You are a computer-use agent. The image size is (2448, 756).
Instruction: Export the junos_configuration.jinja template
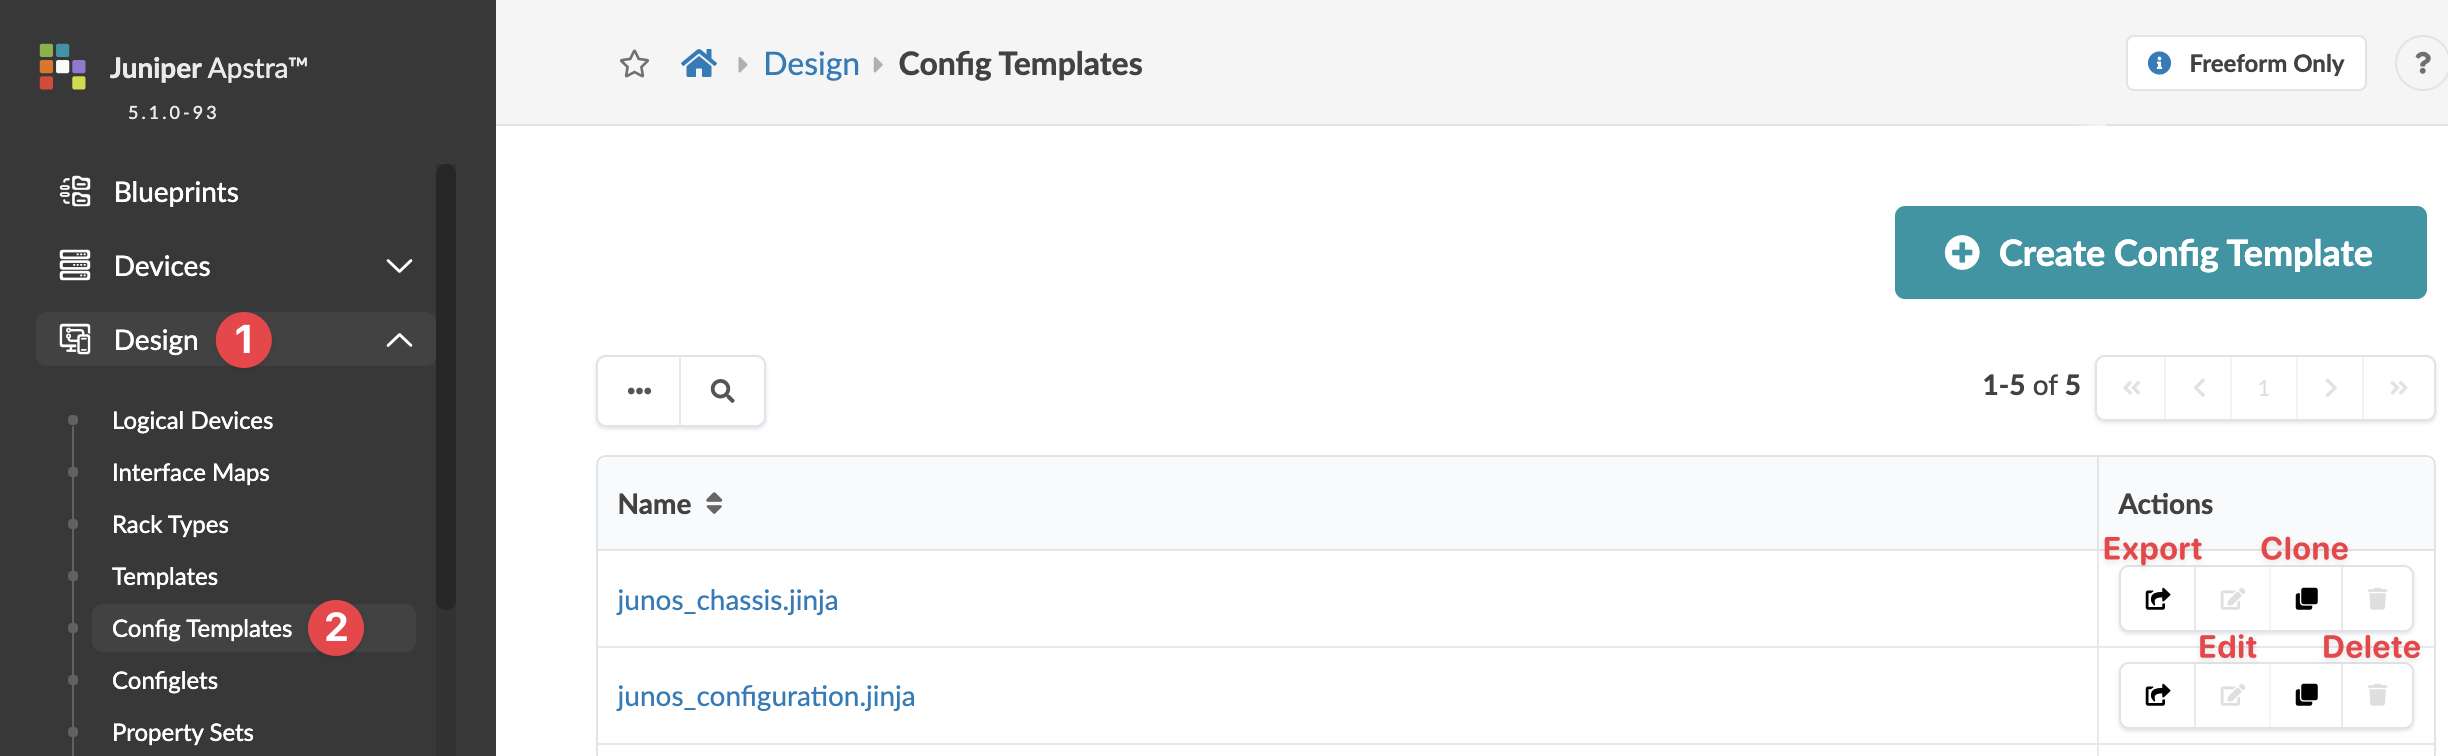pyautogui.click(x=2157, y=695)
